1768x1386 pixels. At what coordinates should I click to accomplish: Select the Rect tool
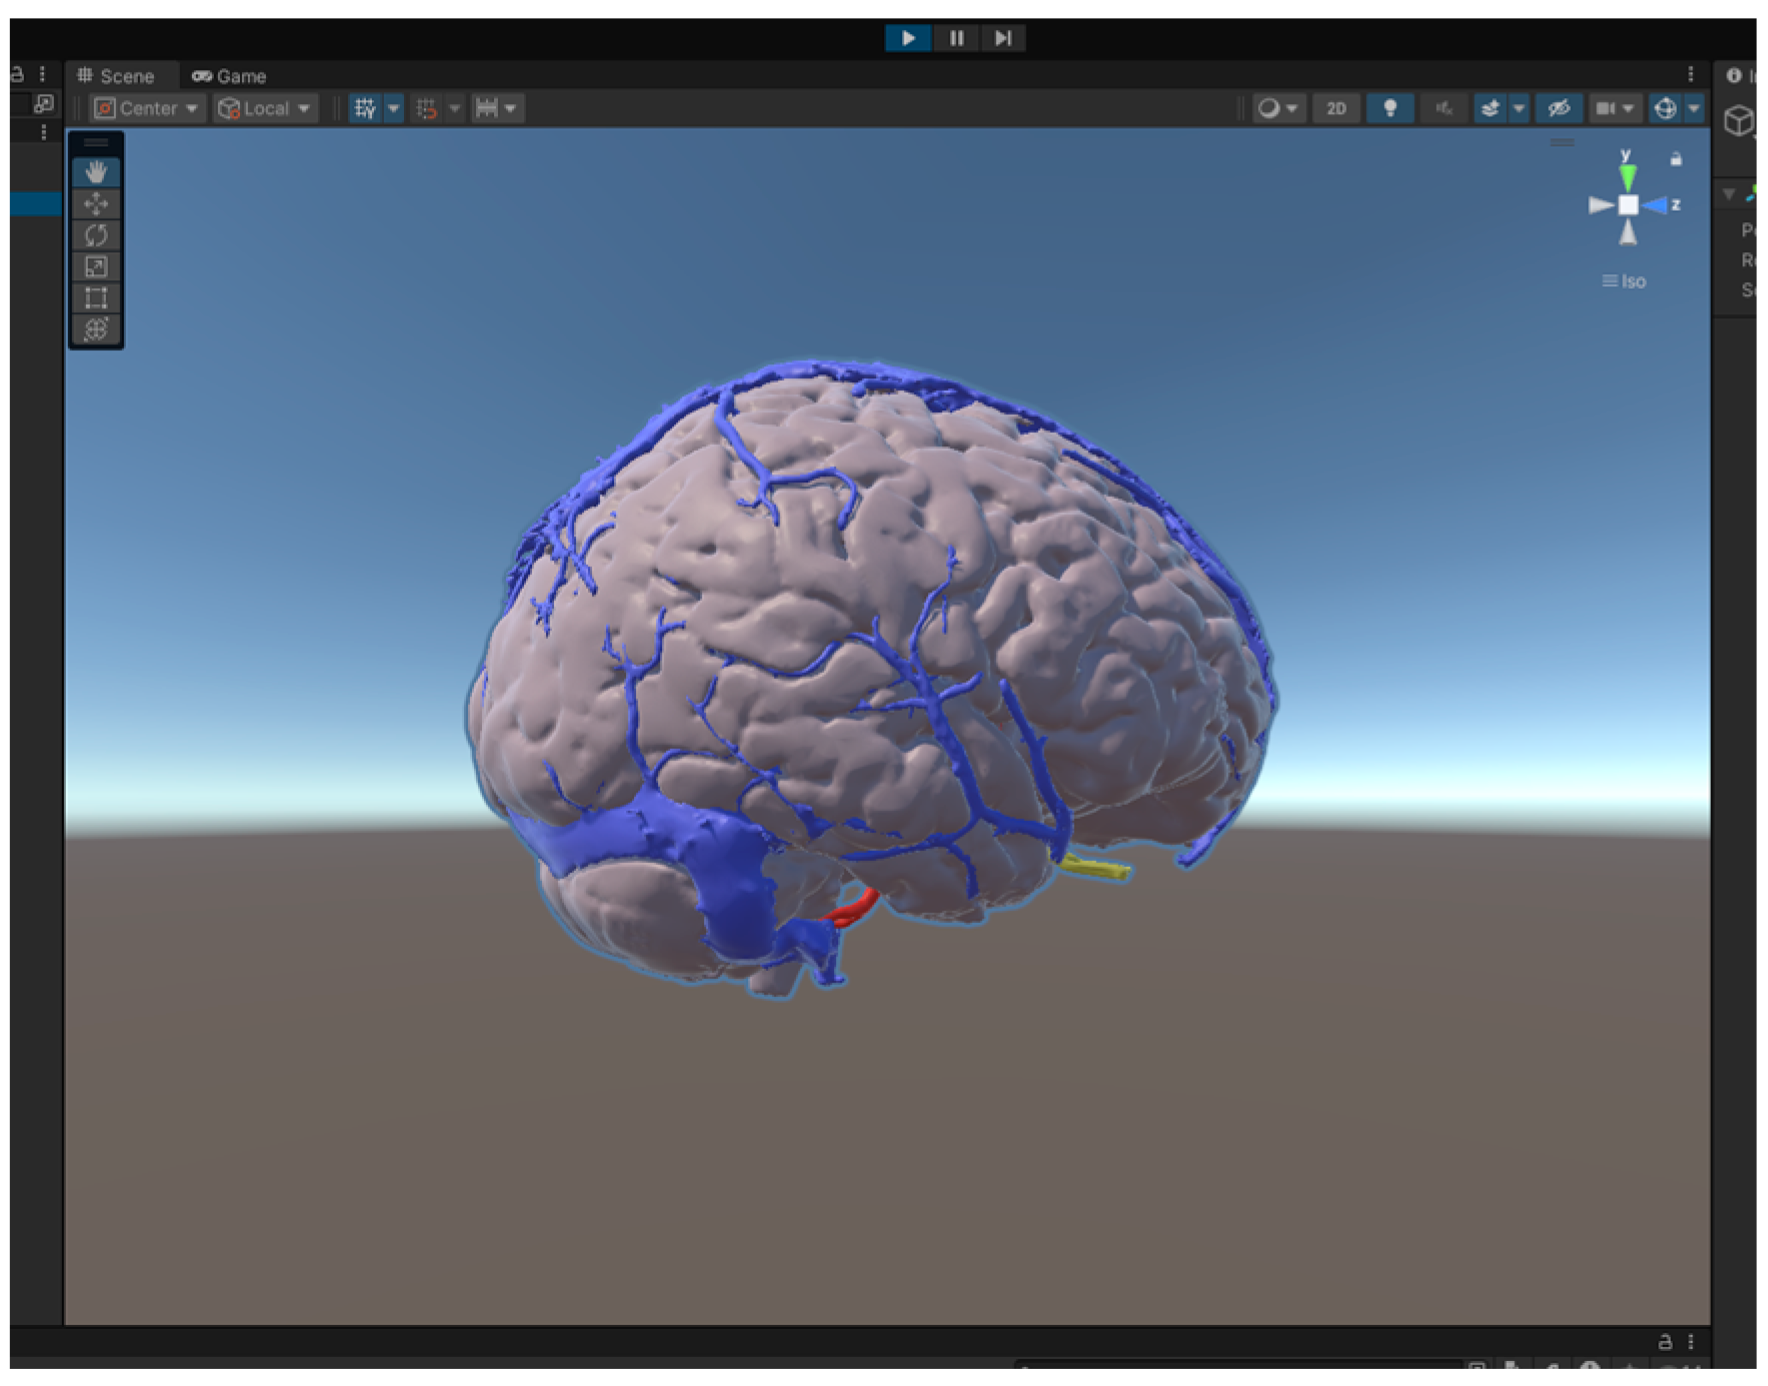click(x=96, y=298)
